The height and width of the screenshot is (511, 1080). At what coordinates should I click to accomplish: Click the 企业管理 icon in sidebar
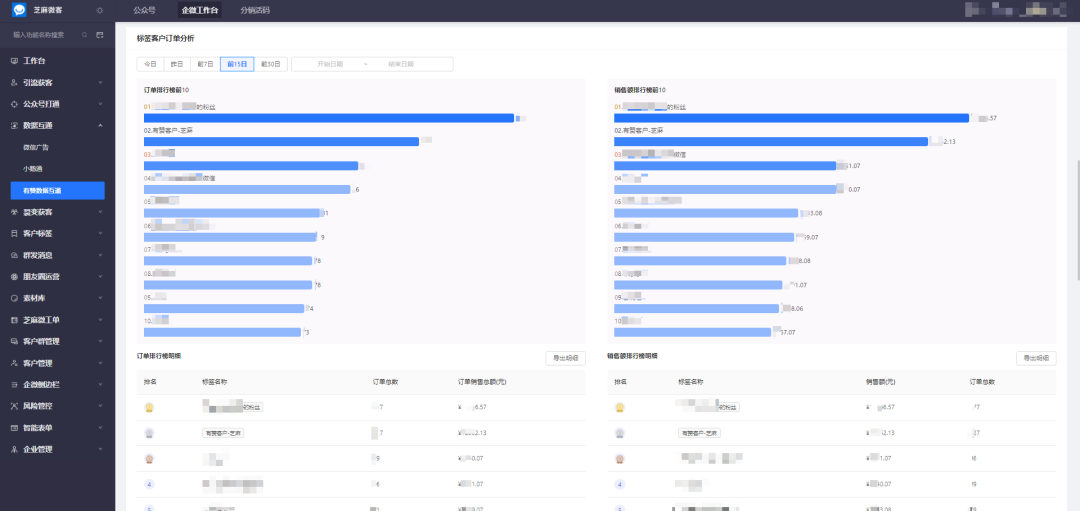[14, 449]
